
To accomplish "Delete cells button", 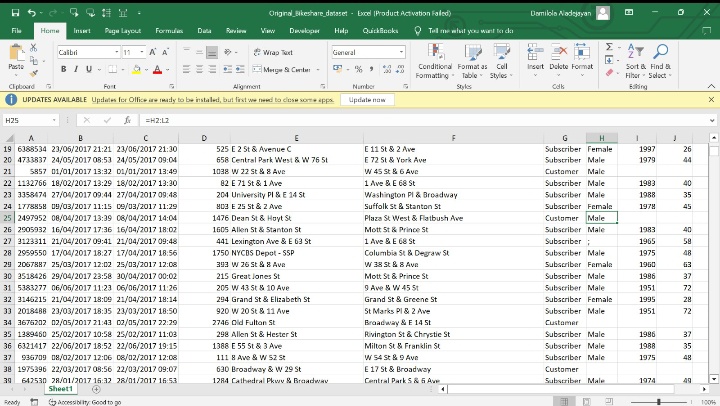I will point(559,60).
